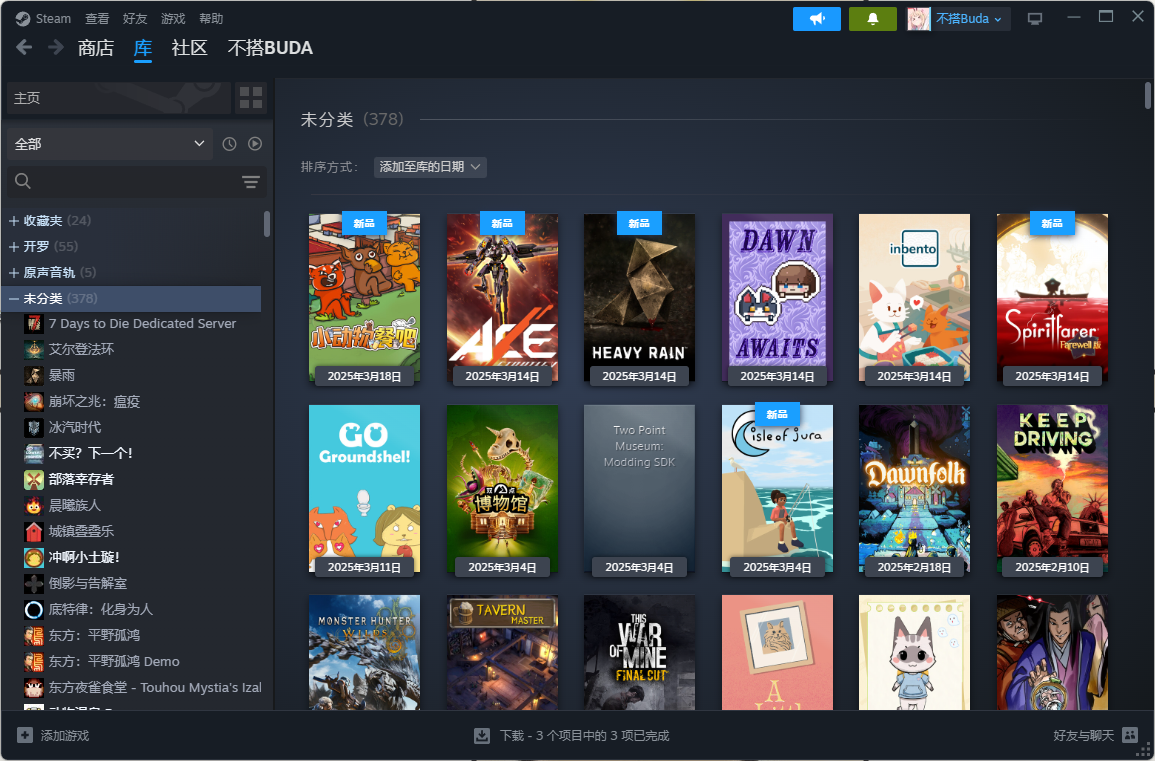The height and width of the screenshot is (761, 1155).
Task: Click the 添加游戏 plus icon
Action: 25,735
